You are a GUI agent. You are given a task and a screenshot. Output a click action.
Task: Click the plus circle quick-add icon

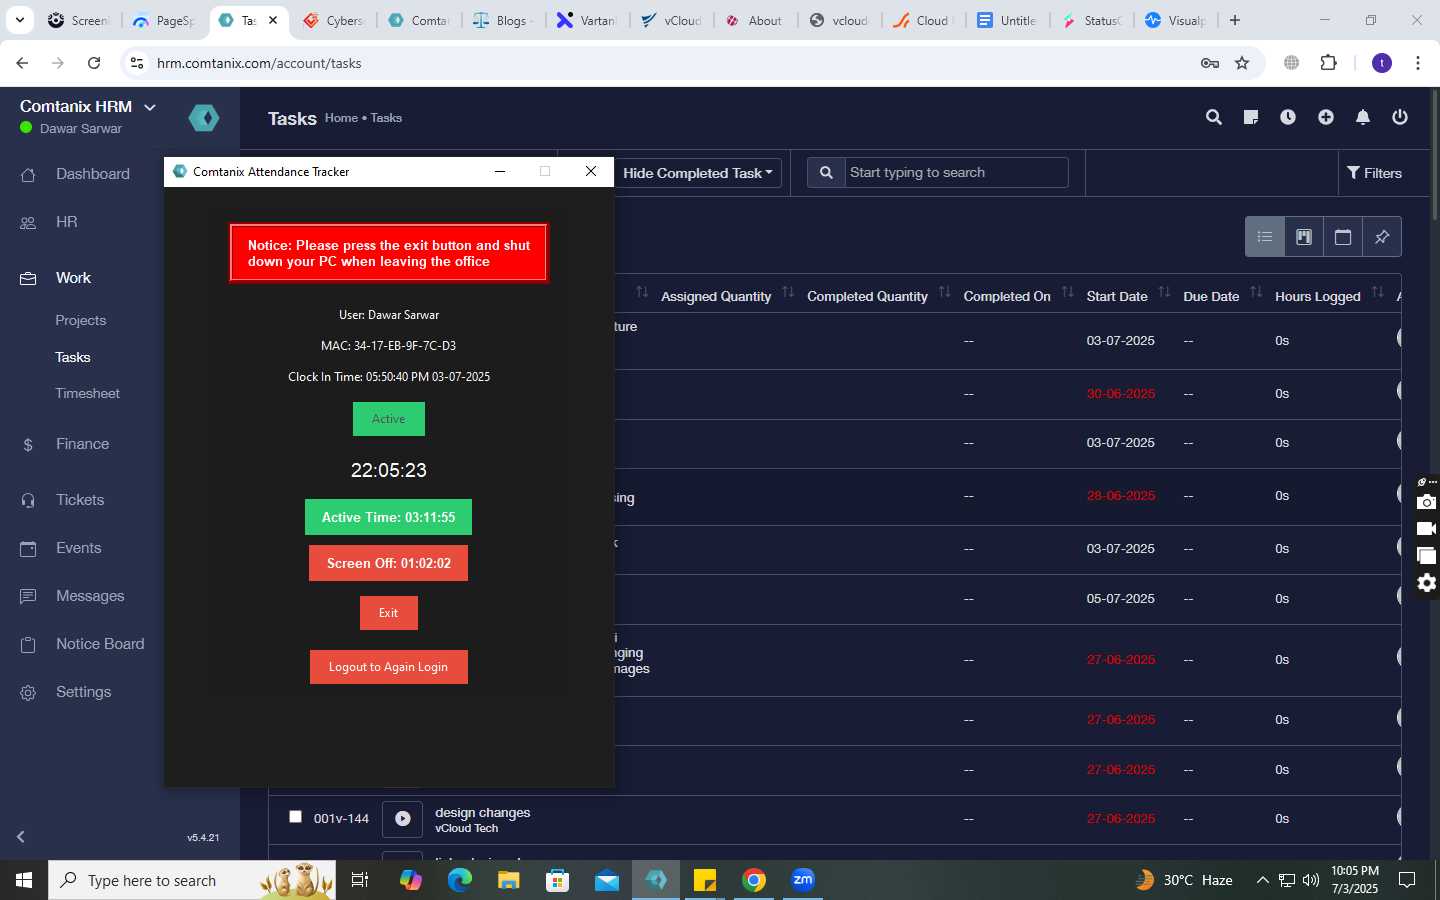point(1326,117)
